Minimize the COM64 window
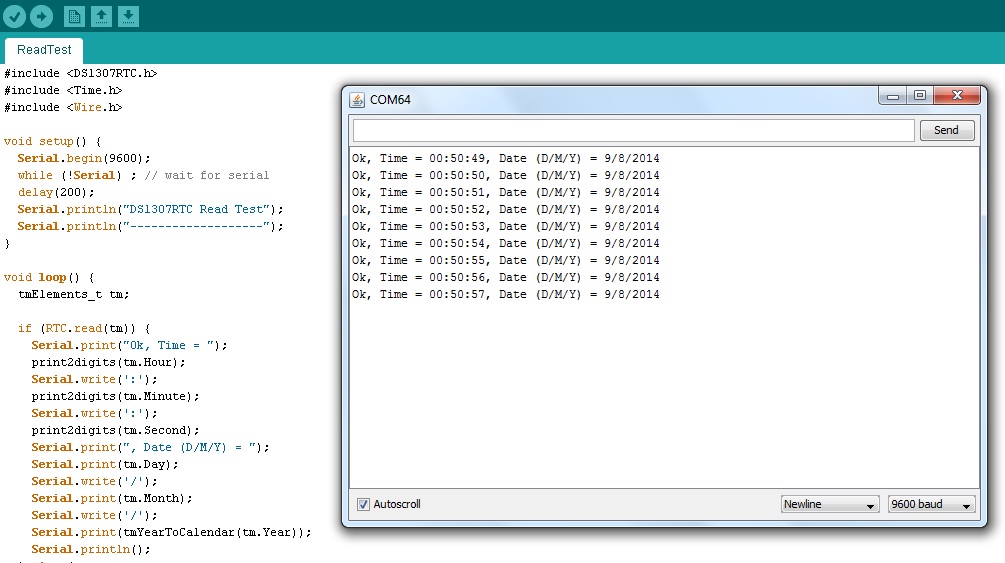 pyautogui.click(x=893, y=96)
